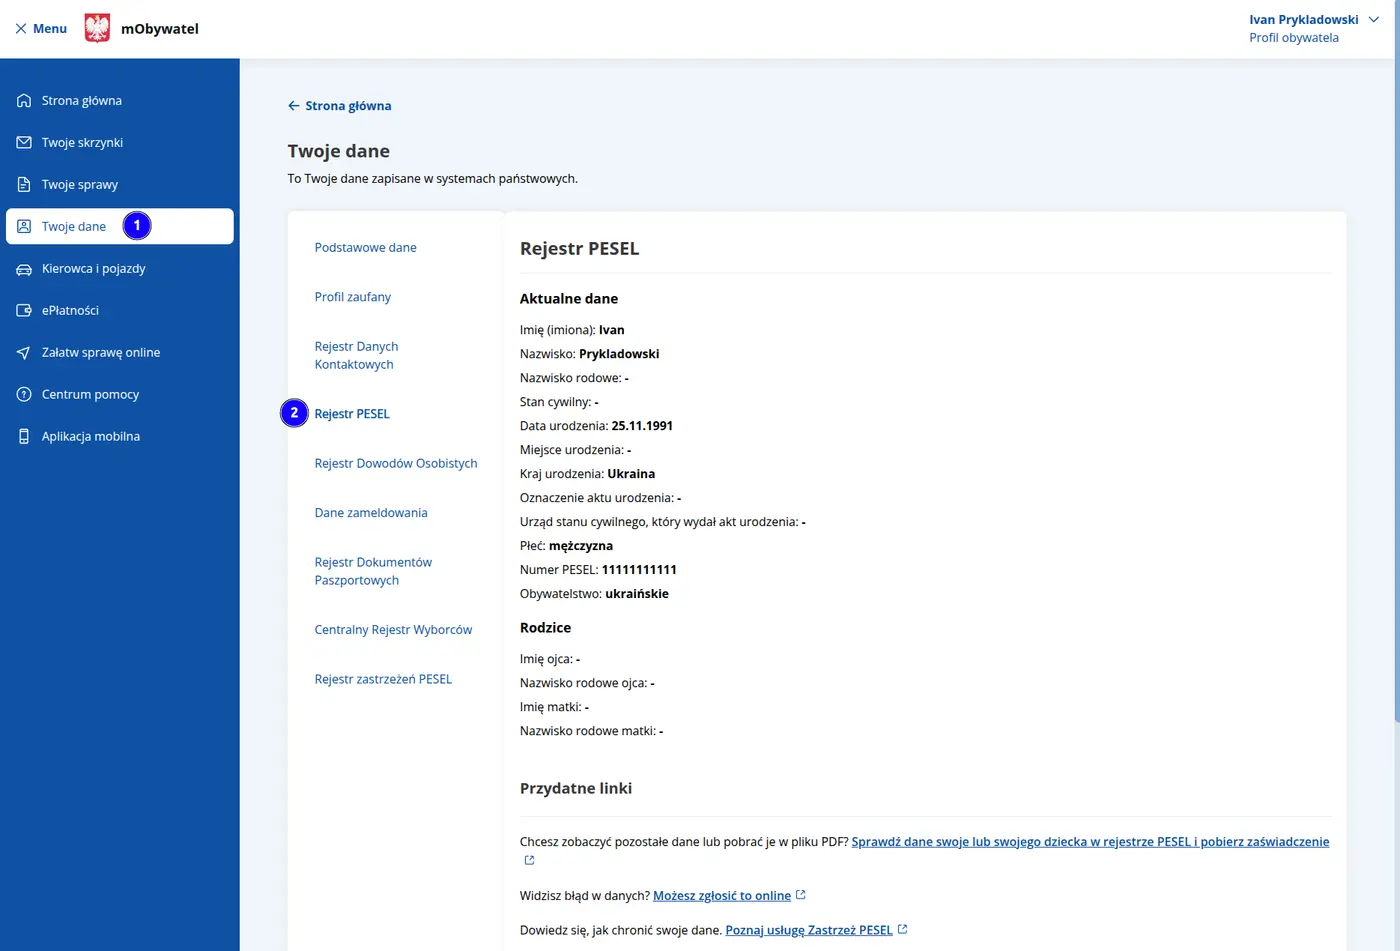Click external-link icon after Zastrzeż PESEL
Image resolution: width=1400 pixels, height=951 pixels.
pyautogui.click(x=902, y=929)
